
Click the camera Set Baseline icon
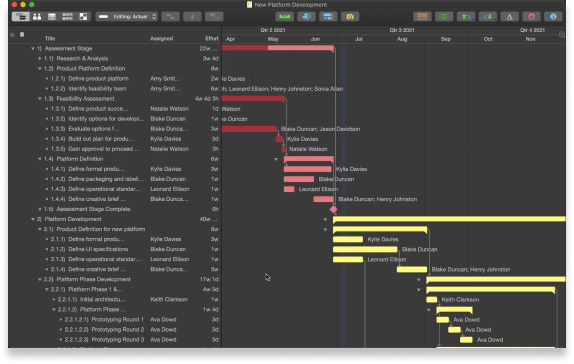point(350,16)
